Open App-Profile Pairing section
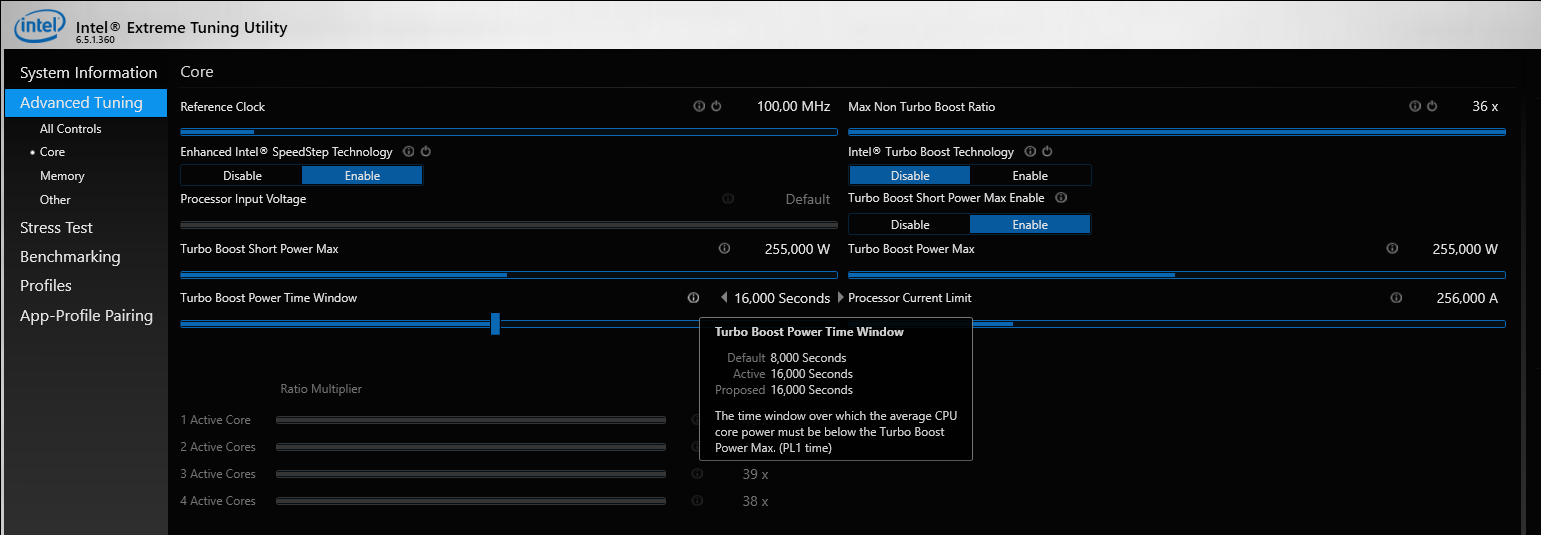Image resolution: width=1541 pixels, height=535 pixels. pyautogui.click(x=86, y=316)
